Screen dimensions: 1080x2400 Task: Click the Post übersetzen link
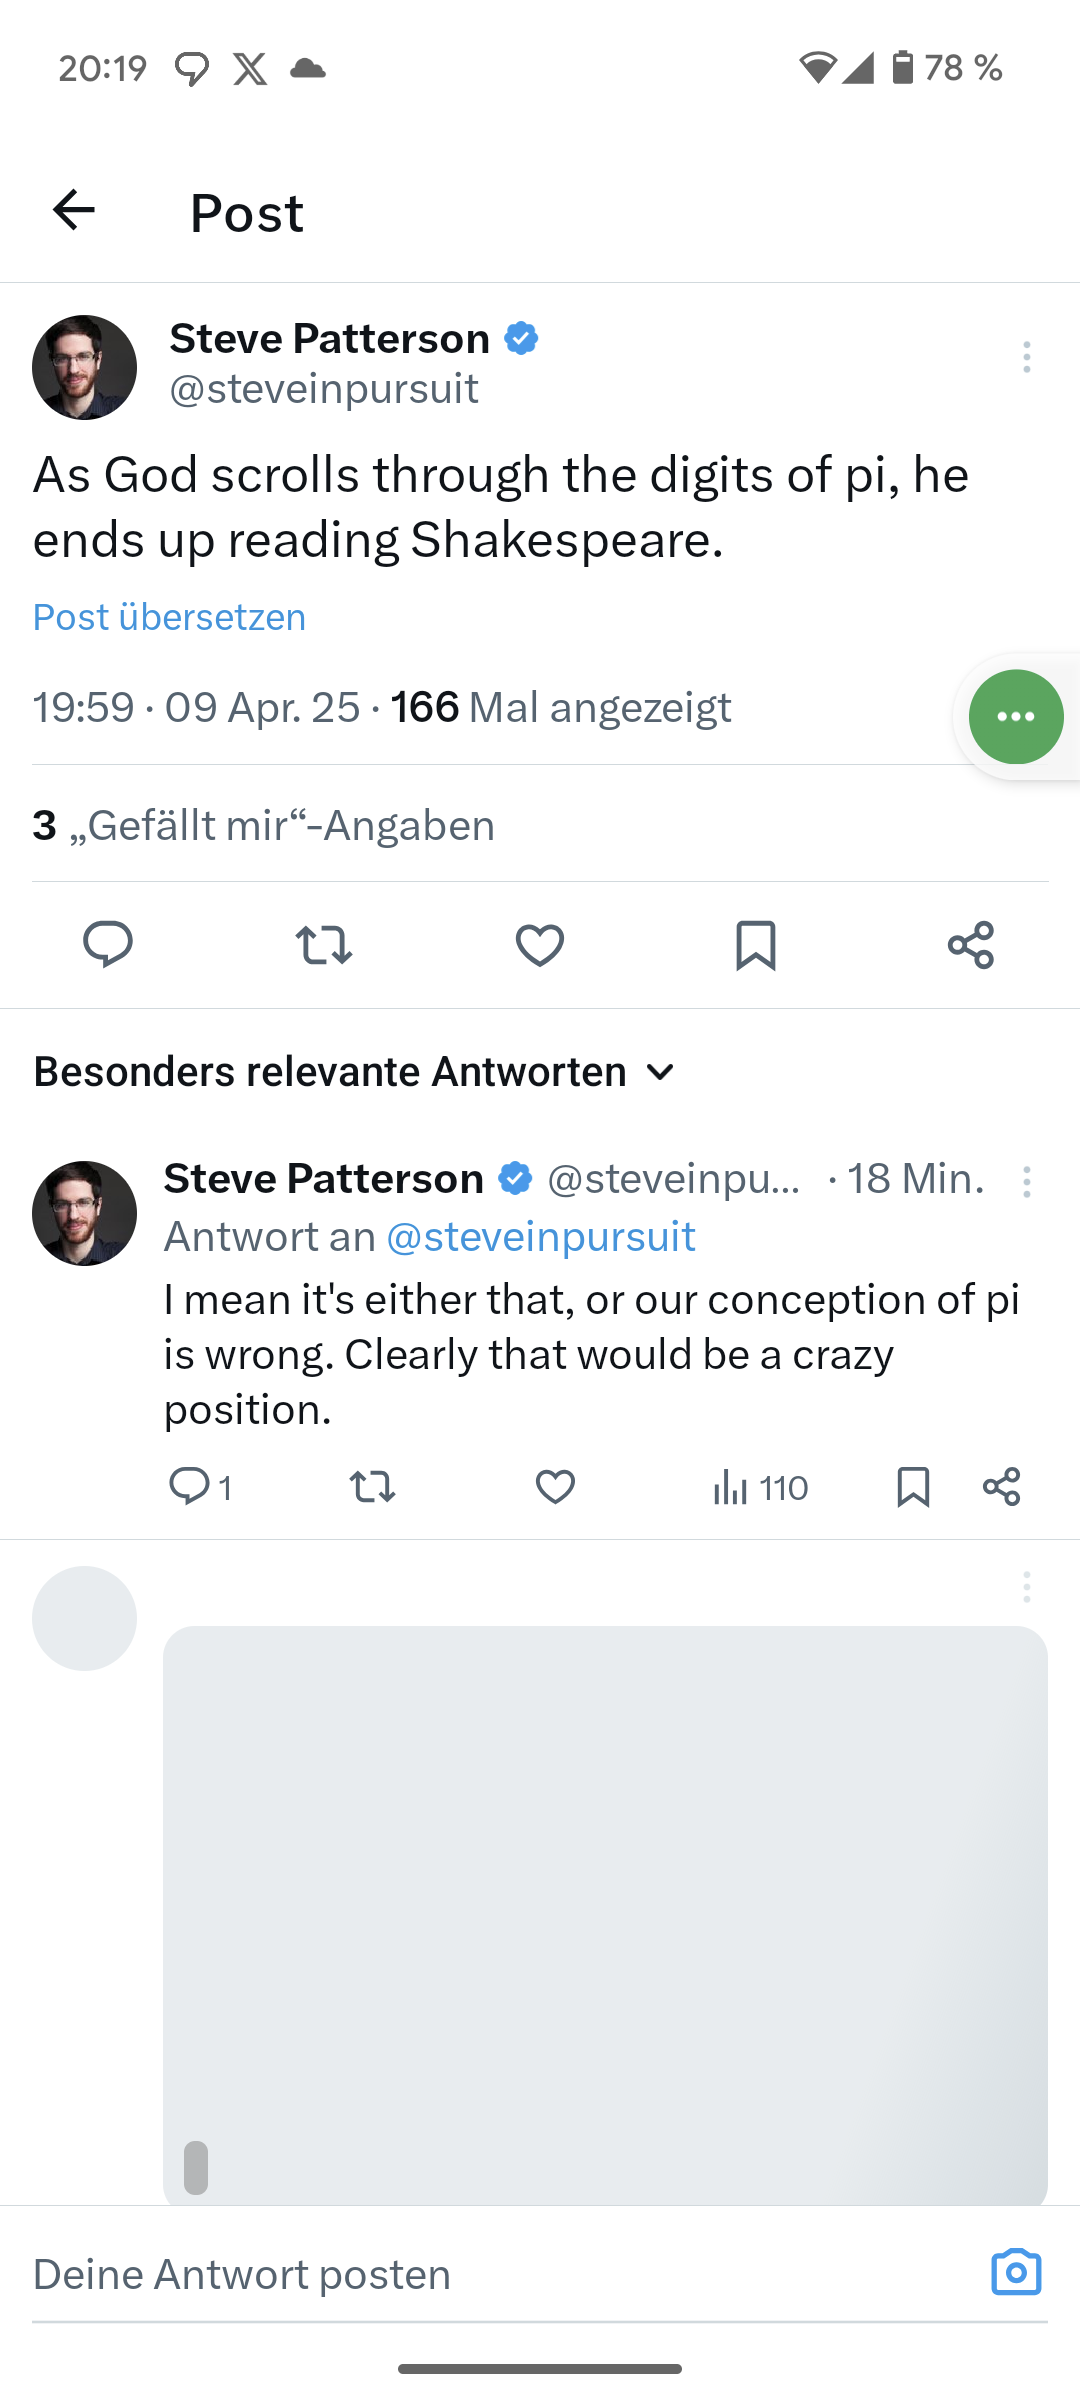170,617
